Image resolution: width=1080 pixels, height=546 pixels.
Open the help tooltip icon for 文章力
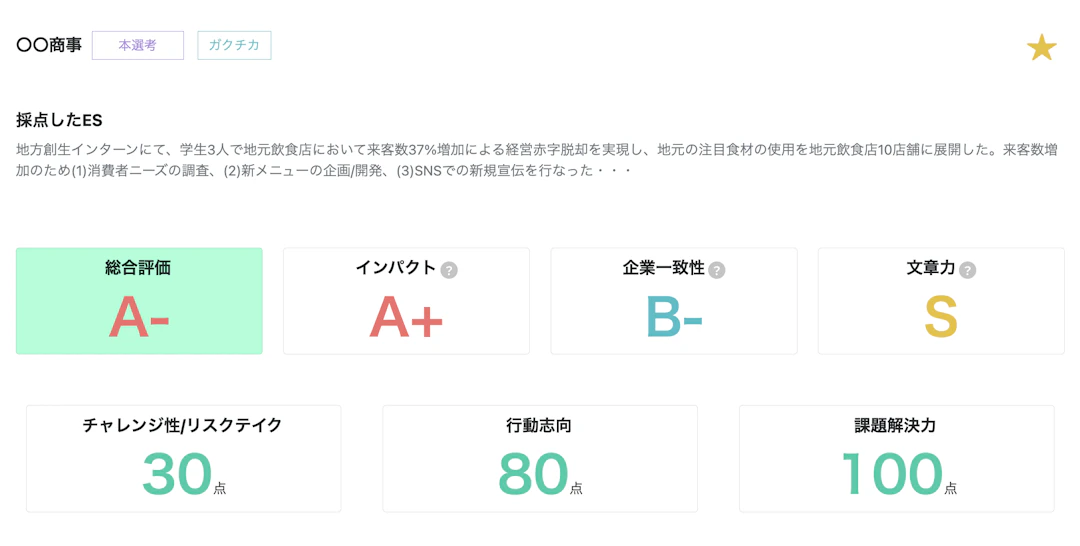tap(967, 270)
